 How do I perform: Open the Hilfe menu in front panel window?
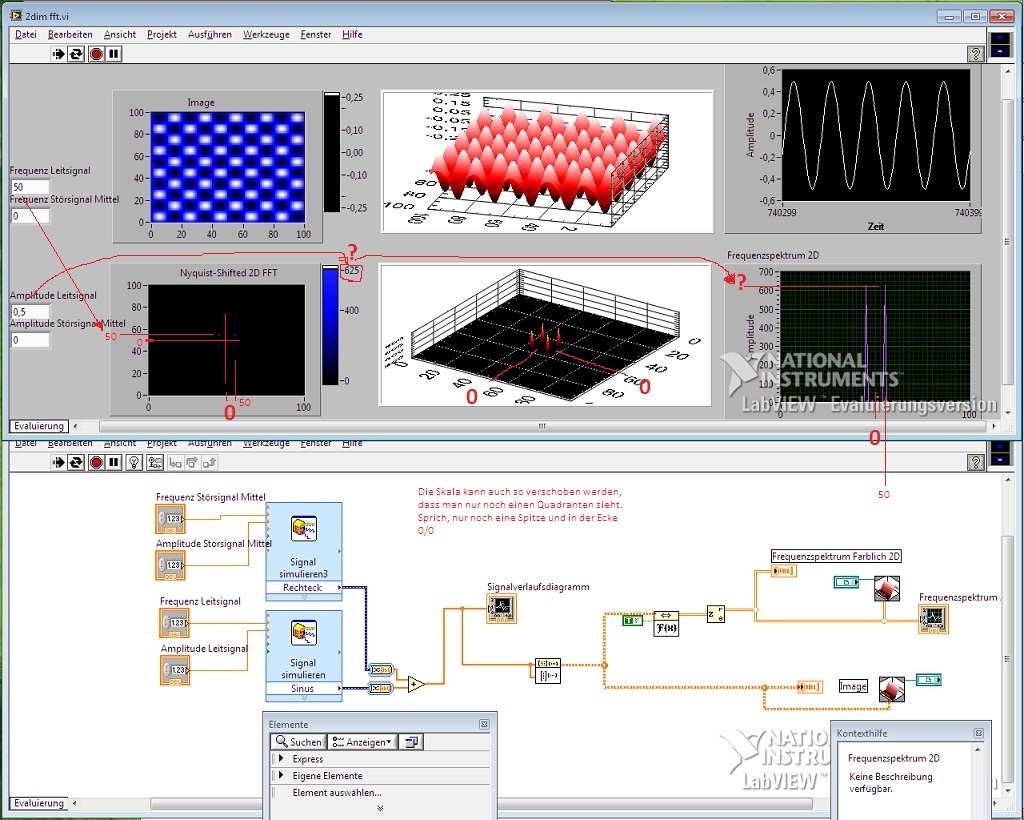(352, 35)
